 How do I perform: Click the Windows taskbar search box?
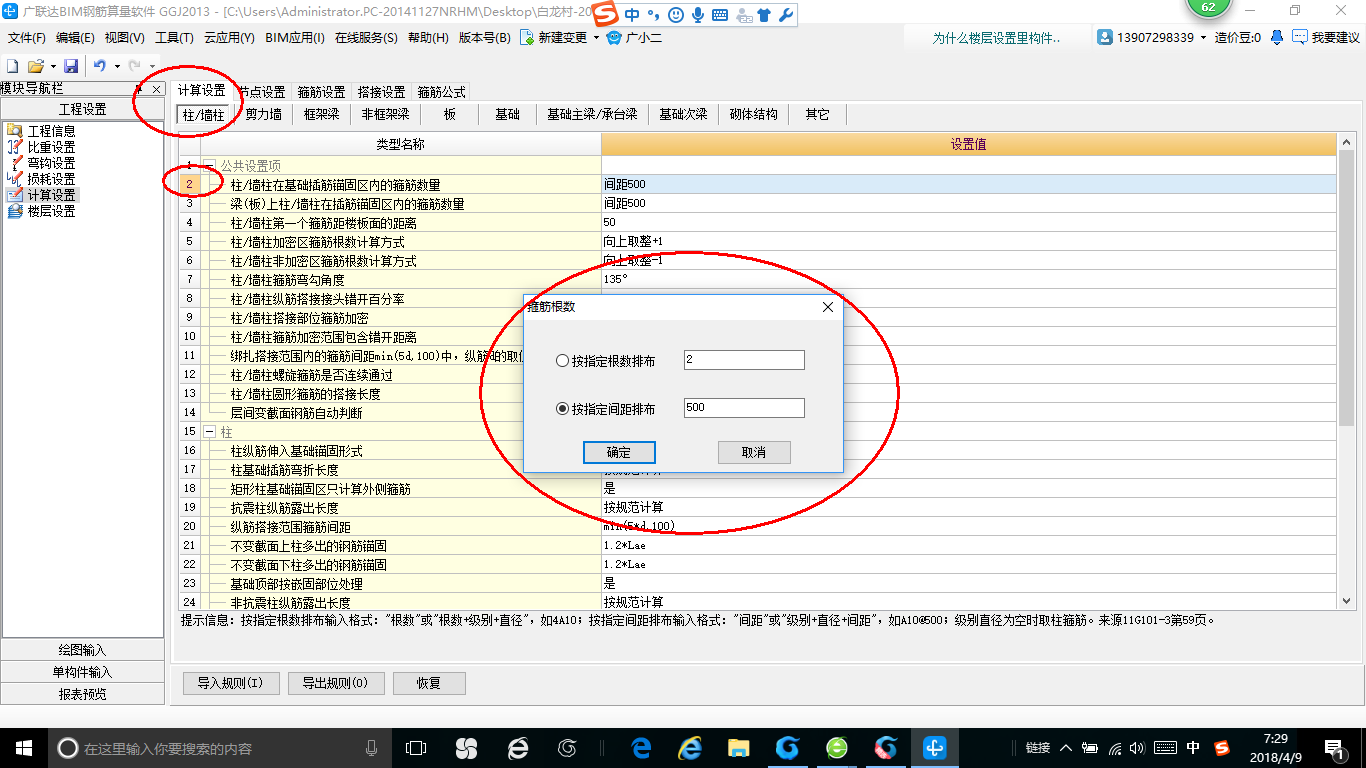[220, 748]
